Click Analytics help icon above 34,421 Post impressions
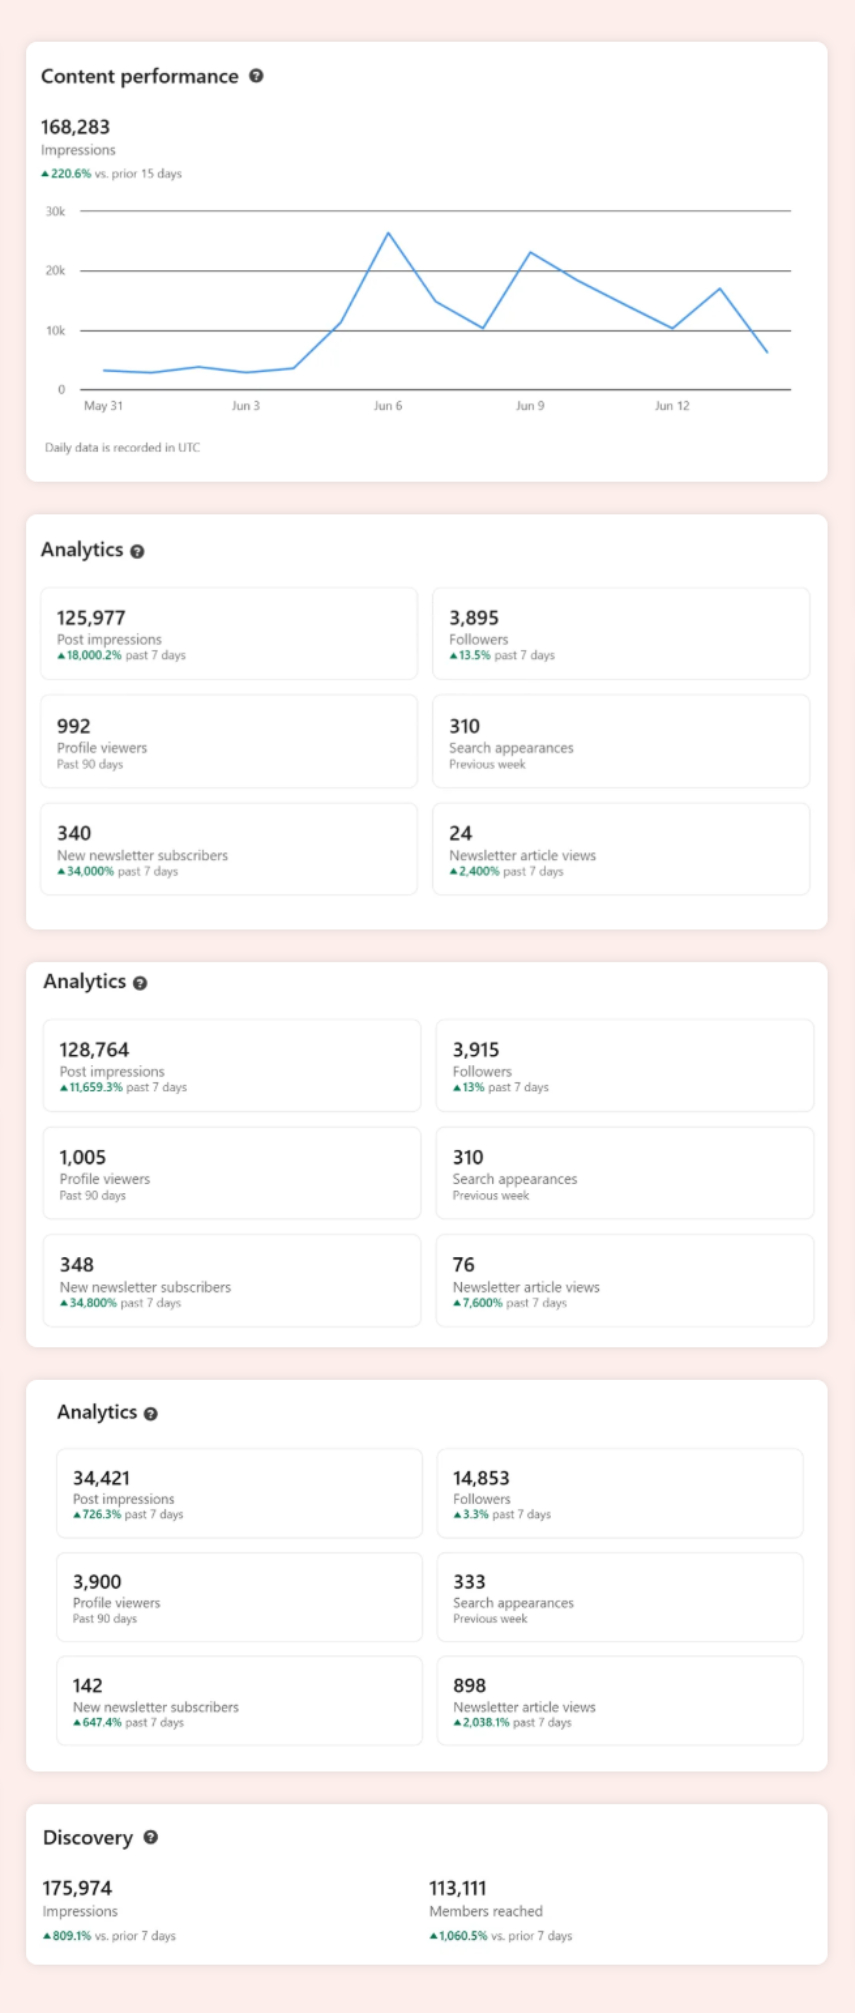Image resolution: width=855 pixels, height=2013 pixels. pos(151,1414)
